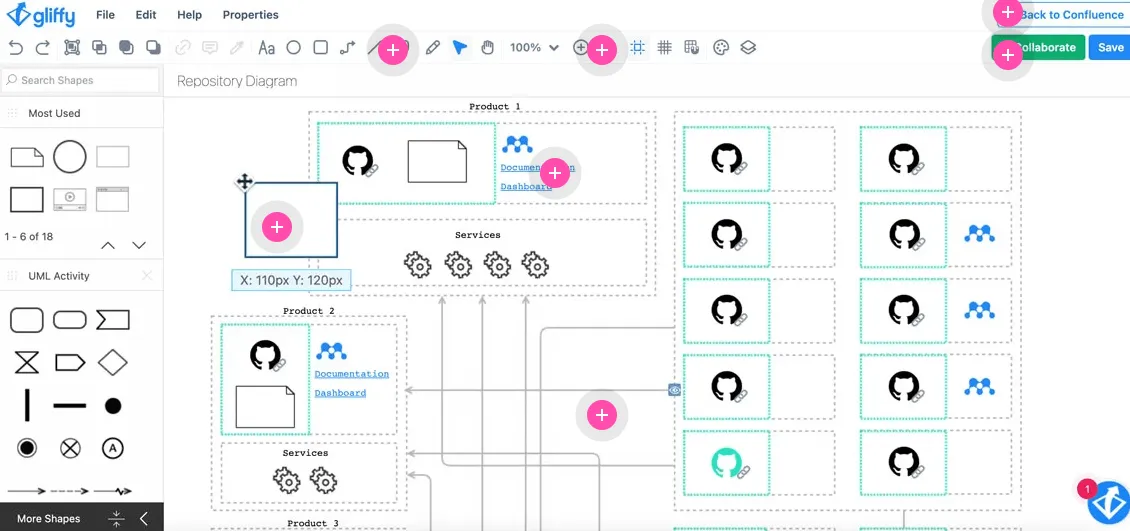Select the text tool (Aa)
The height and width of the screenshot is (531, 1130).
(x=267, y=48)
